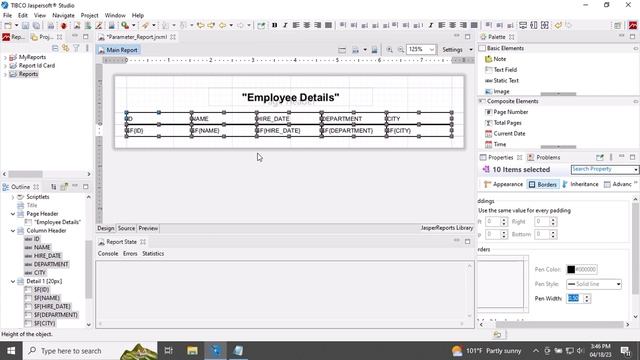
Task: Click the New file toolbar icon
Action: coord(8,25)
